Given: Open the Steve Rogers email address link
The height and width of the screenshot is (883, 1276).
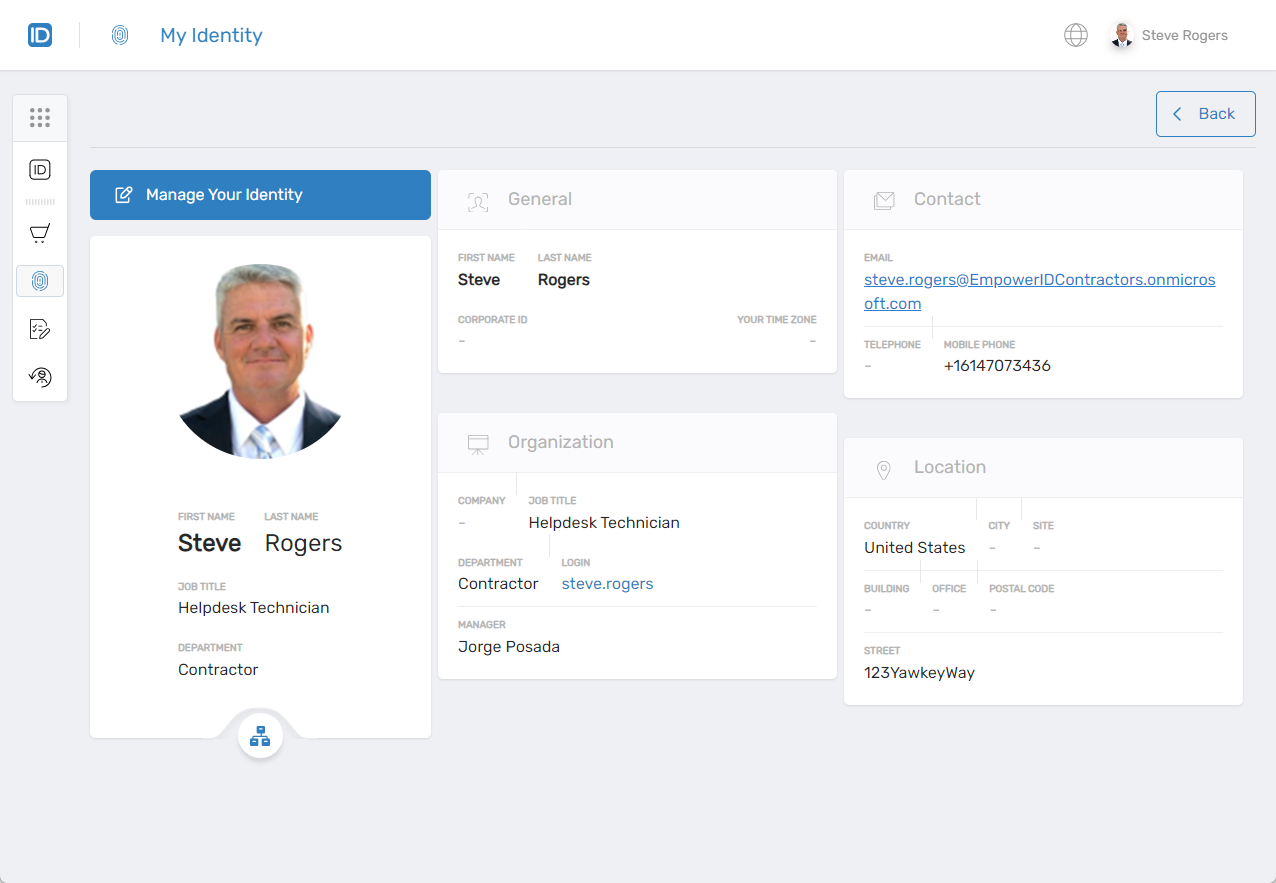Looking at the screenshot, I should pos(1039,291).
